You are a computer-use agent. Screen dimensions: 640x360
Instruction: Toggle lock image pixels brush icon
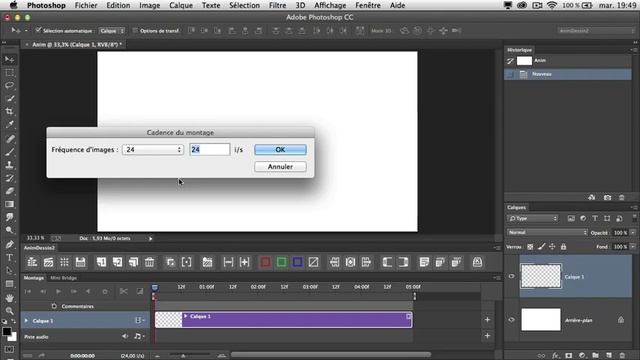click(x=541, y=247)
